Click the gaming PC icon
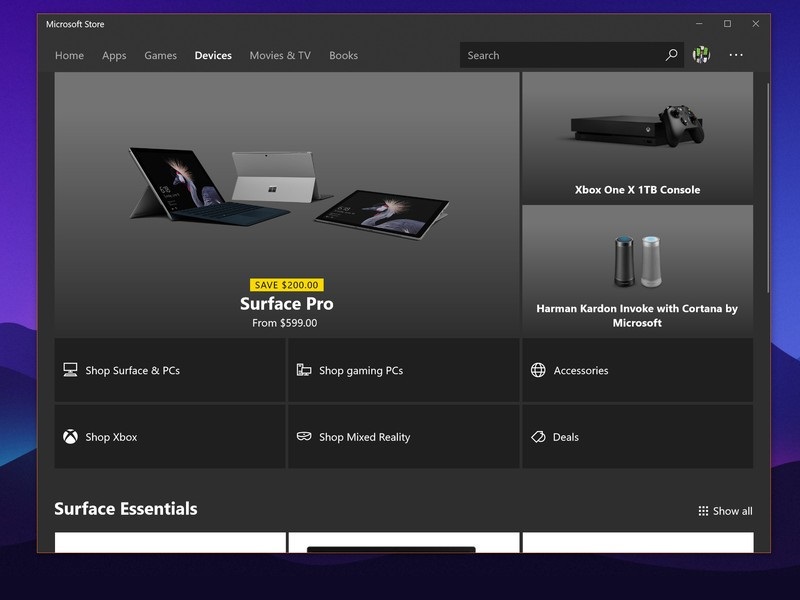Image resolution: width=800 pixels, height=600 pixels. [x=304, y=370]
